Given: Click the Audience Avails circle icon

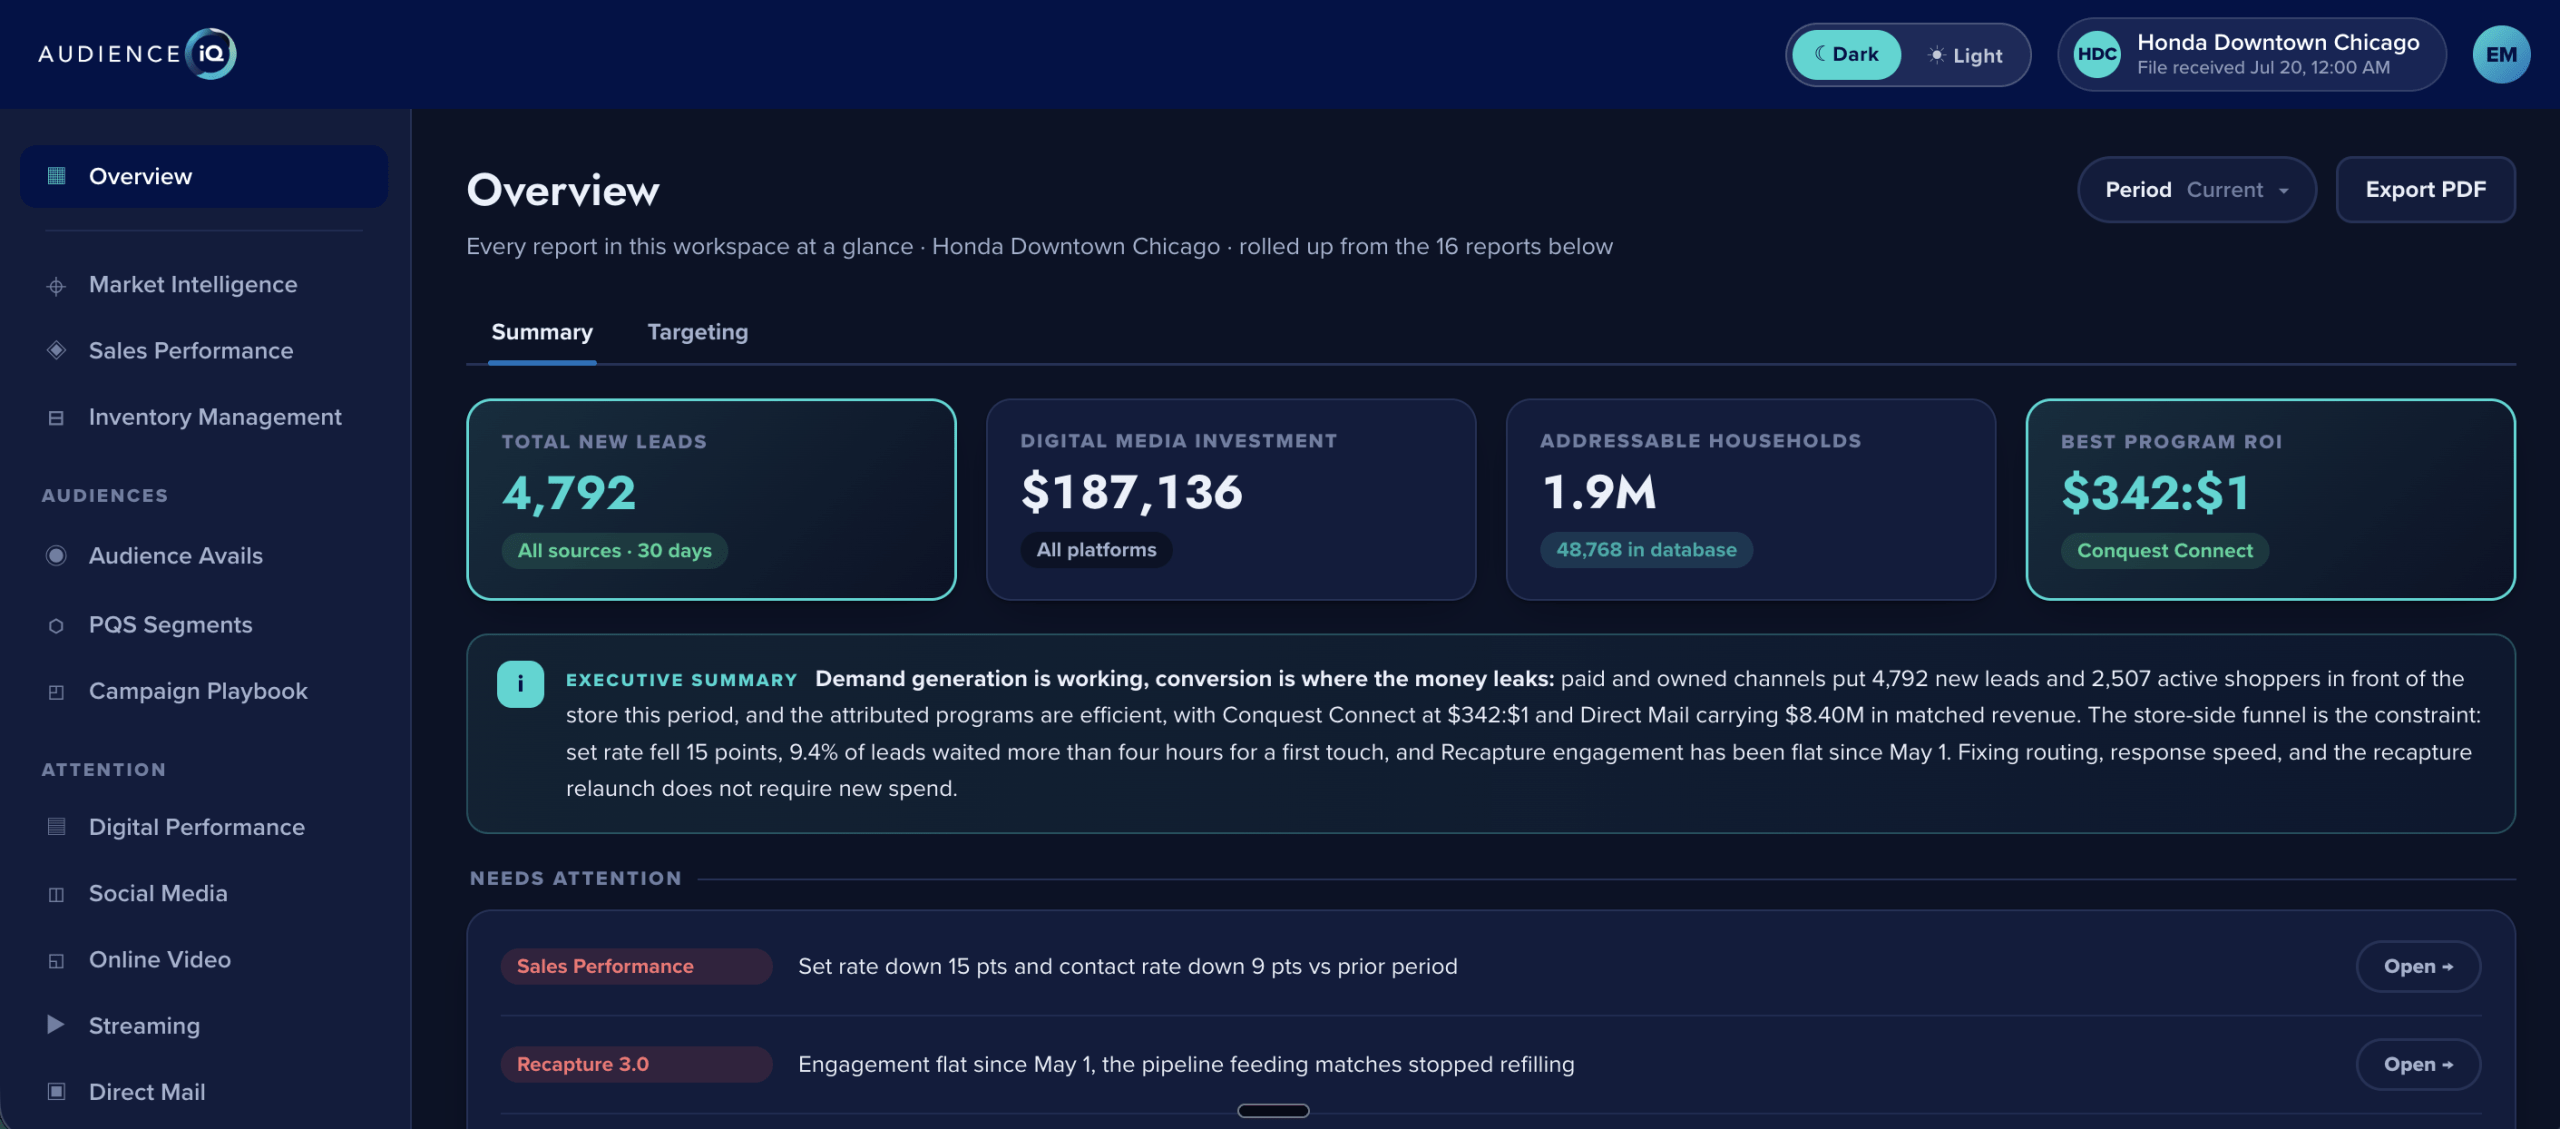Looking at the screenshot, I should click(x=56, y=555).
